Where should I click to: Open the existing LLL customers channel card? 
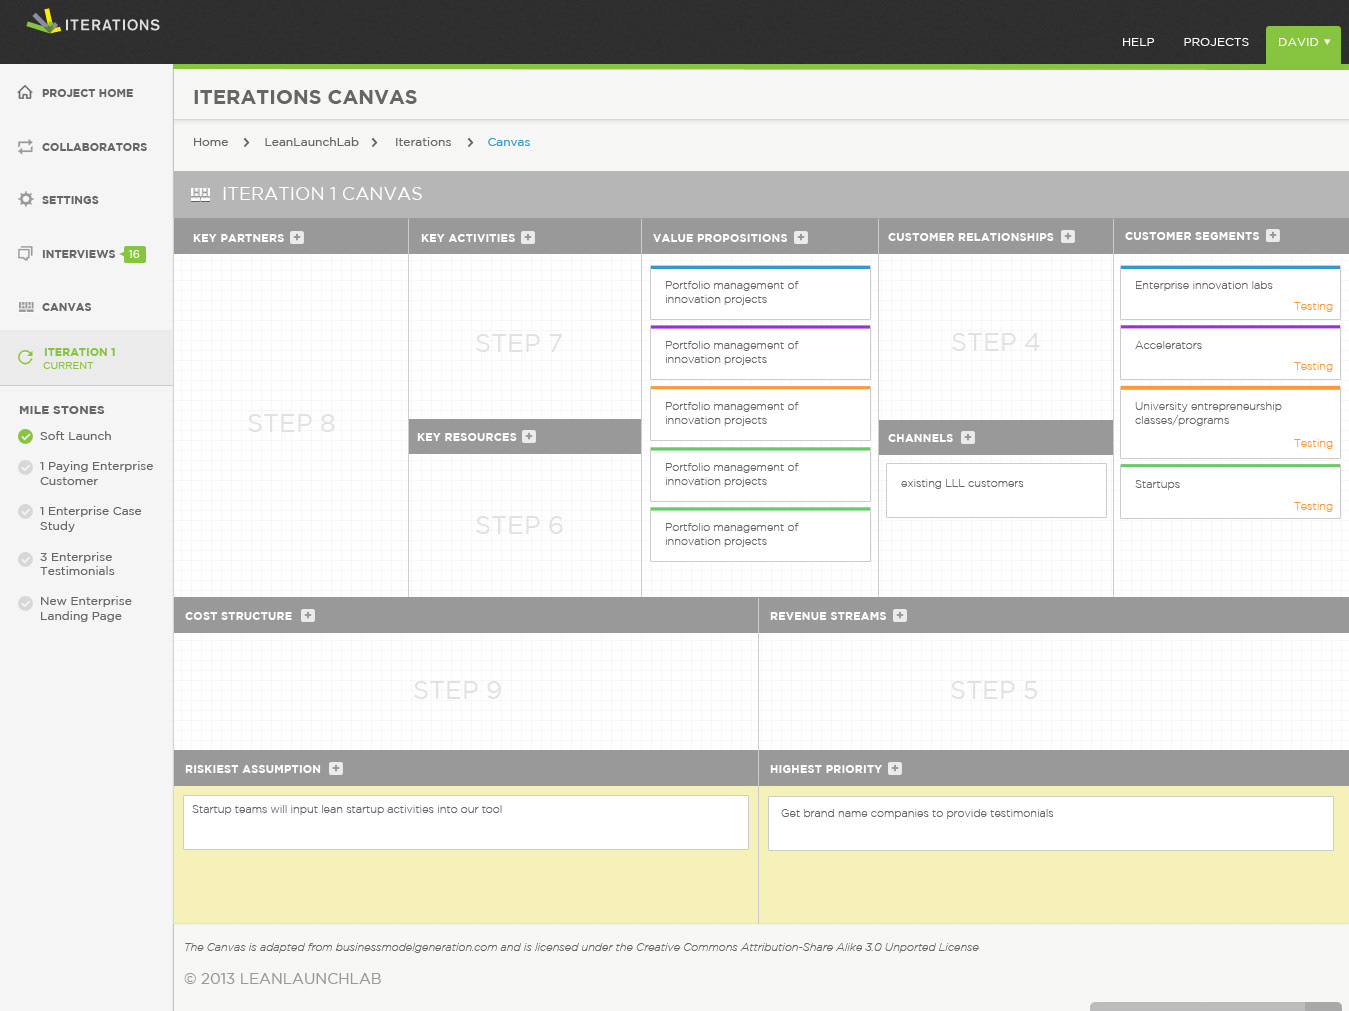pyautogui.click(x=996, y=490)
